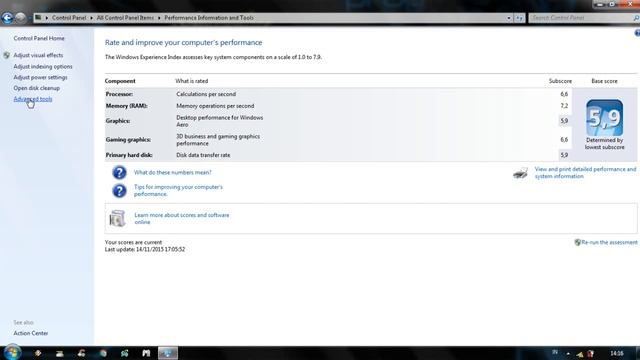
Task: Open Control Panel Home
Action: (x=39, y=38)
